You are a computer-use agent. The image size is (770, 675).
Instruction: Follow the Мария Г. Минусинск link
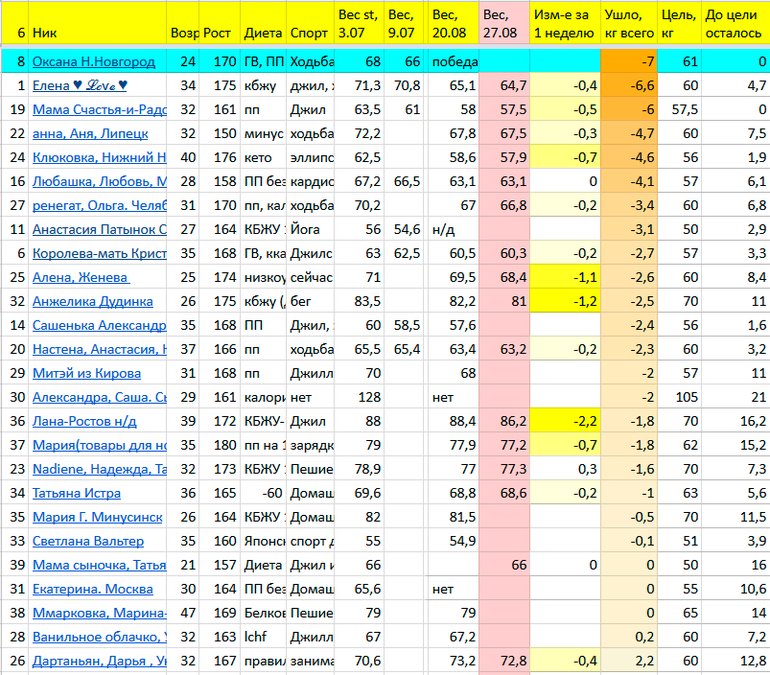pos(96,517)
